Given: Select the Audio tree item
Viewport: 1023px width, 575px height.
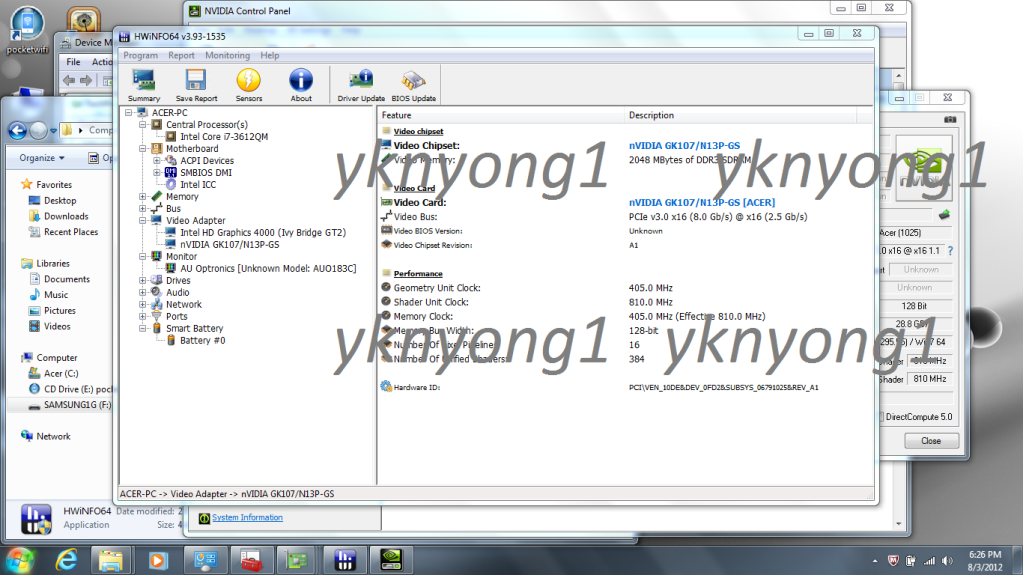Looking at the screenshot, I should [177, 292].
